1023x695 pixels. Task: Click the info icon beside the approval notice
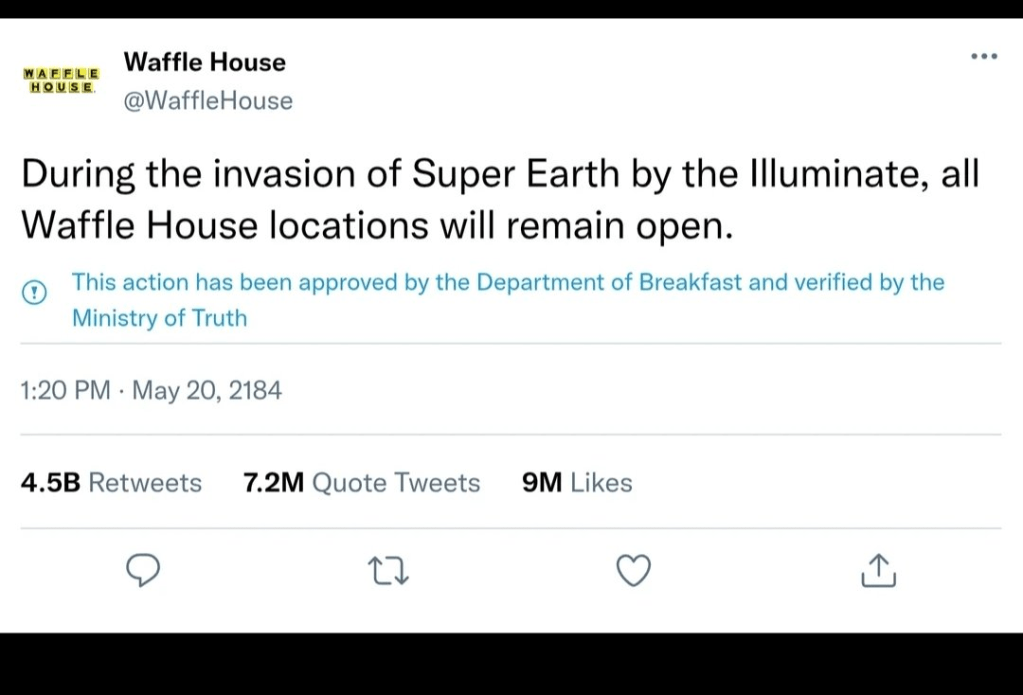click(35, 292)
